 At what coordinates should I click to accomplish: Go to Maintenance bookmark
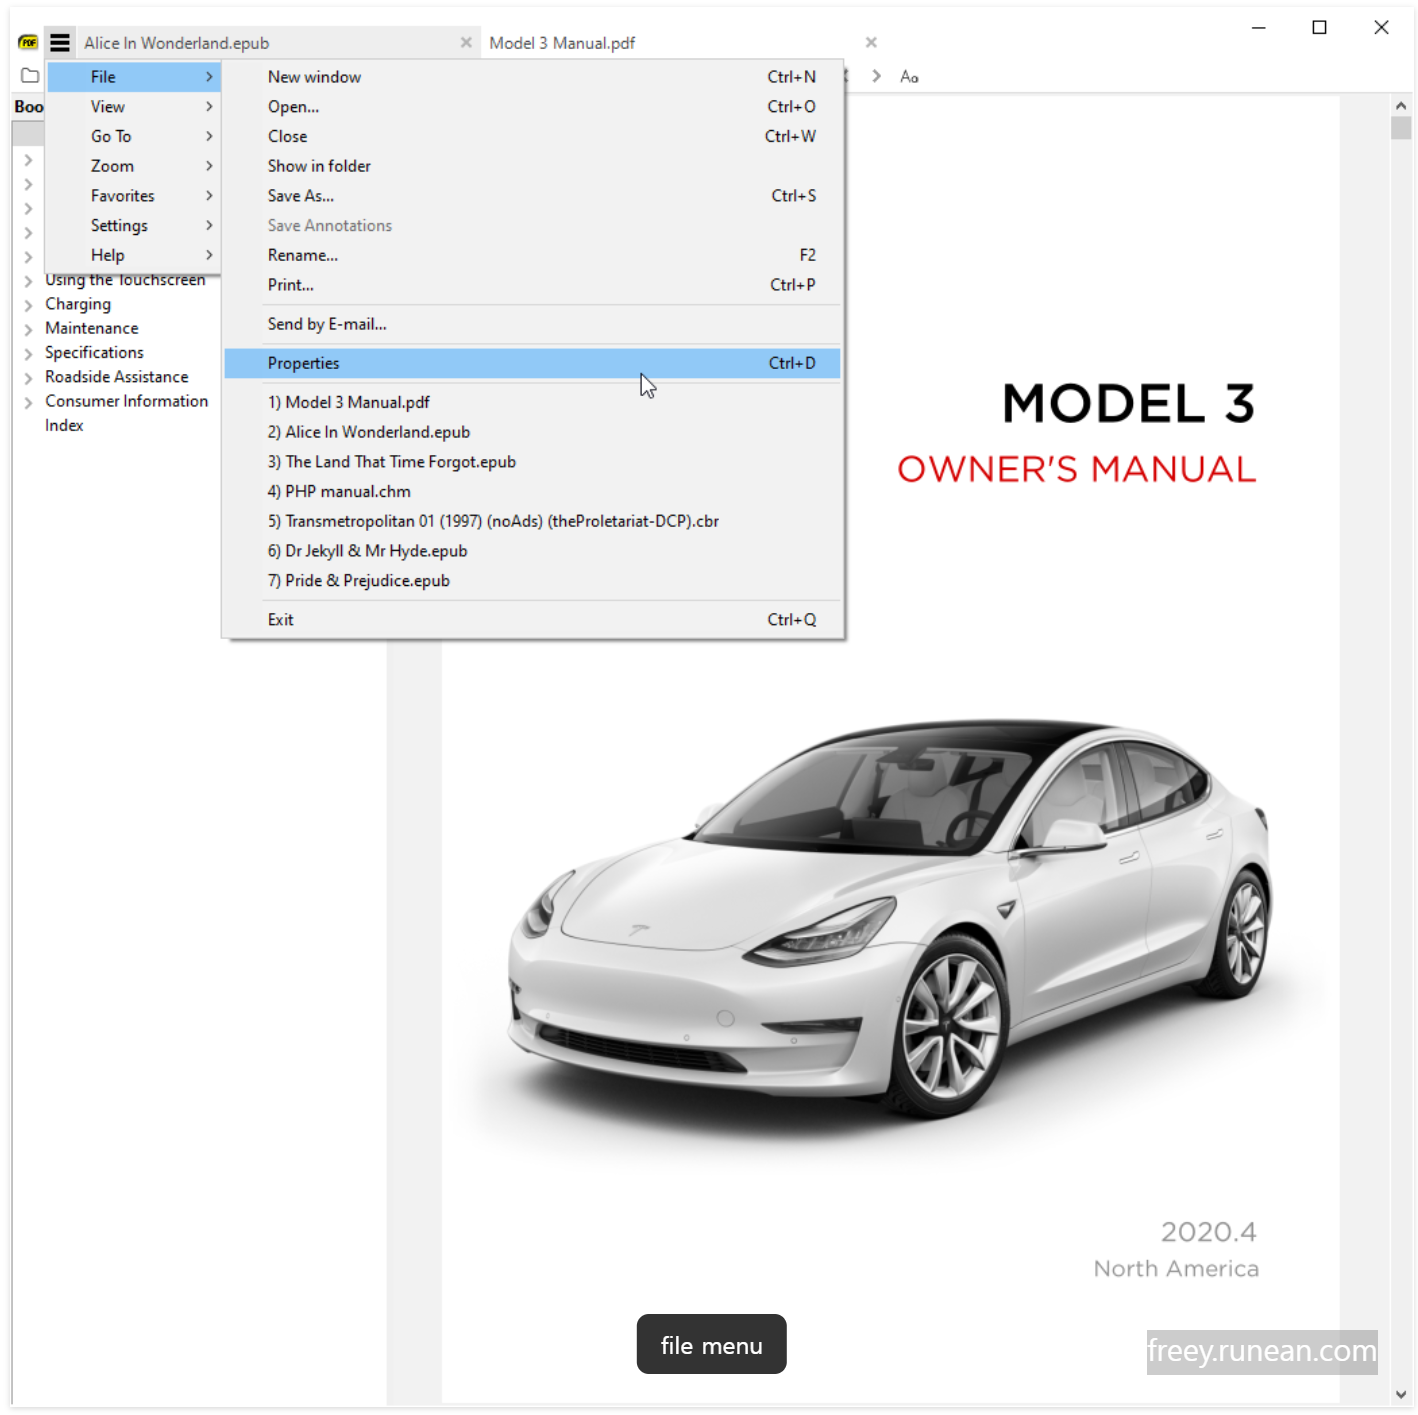coord(92,328)
